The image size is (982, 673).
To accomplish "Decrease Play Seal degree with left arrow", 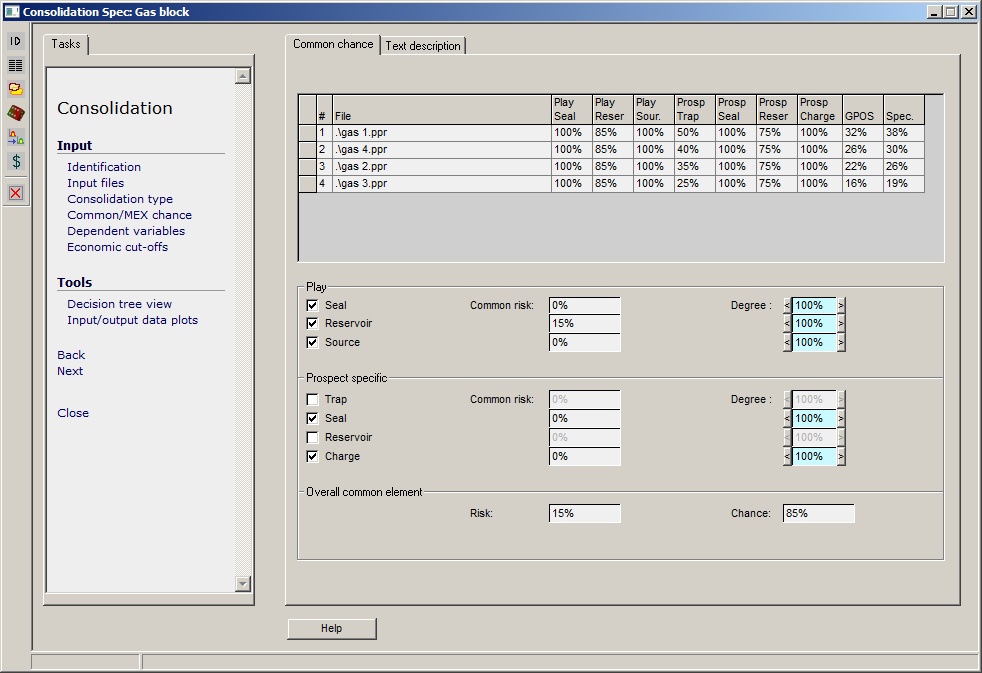I will (x=787, y=306).
